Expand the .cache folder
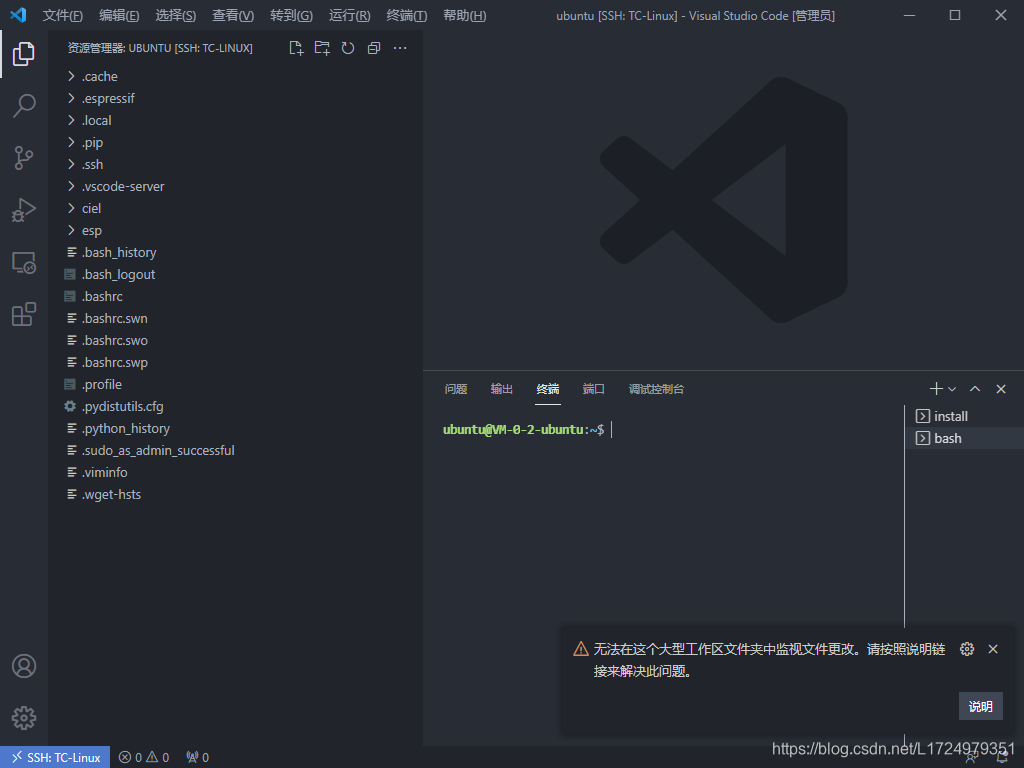 236,76
